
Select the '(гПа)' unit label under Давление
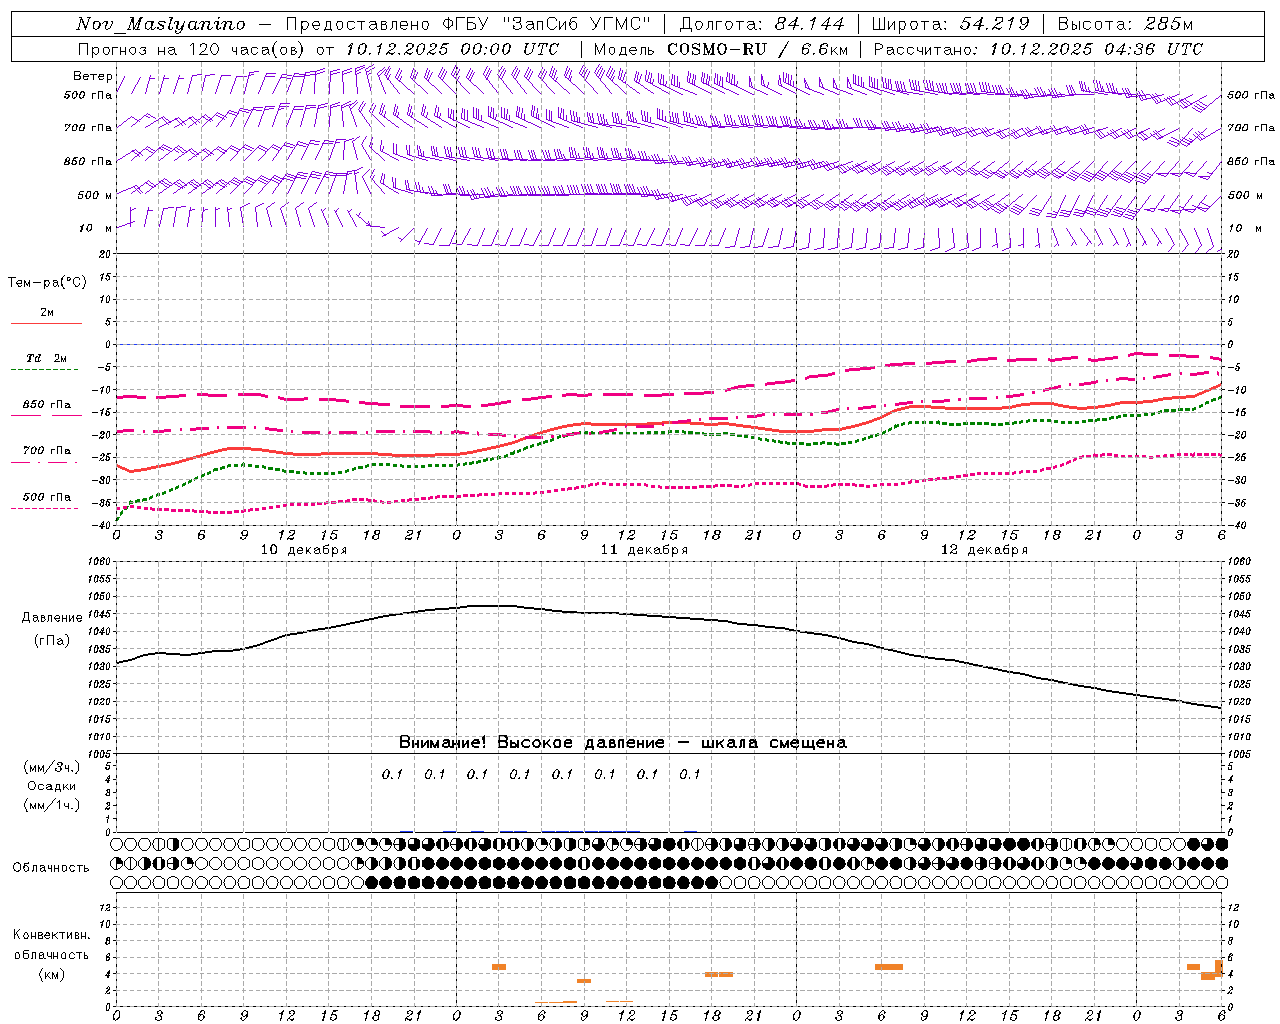[x=52, y=641]
